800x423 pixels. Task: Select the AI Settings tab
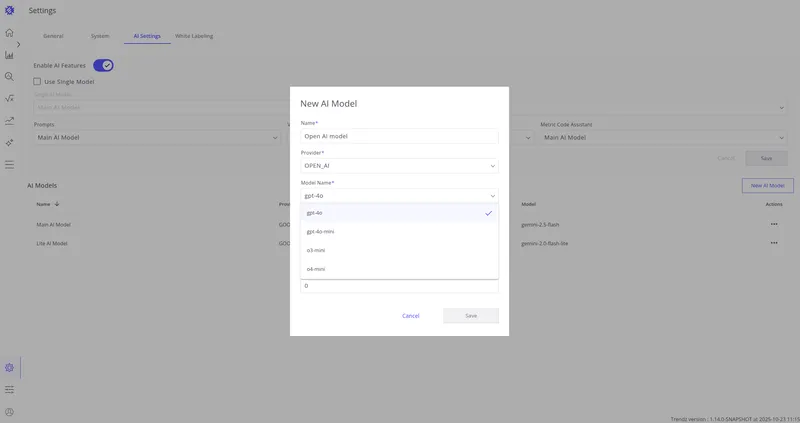pyautogui.click(x=147, y=36)
